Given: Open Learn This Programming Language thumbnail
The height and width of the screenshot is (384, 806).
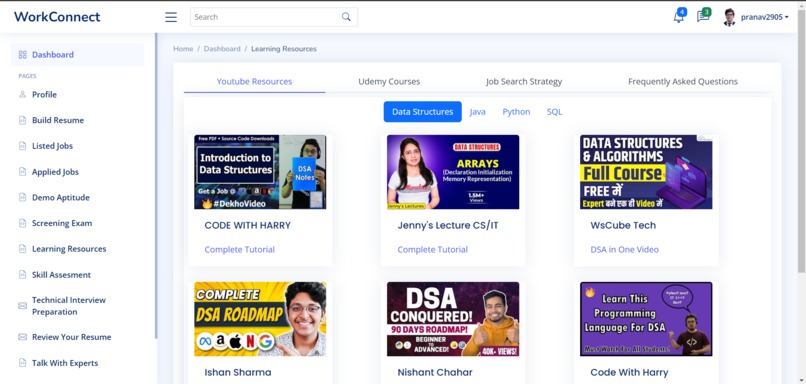Looking at the screenshot, I should point(646,319).
